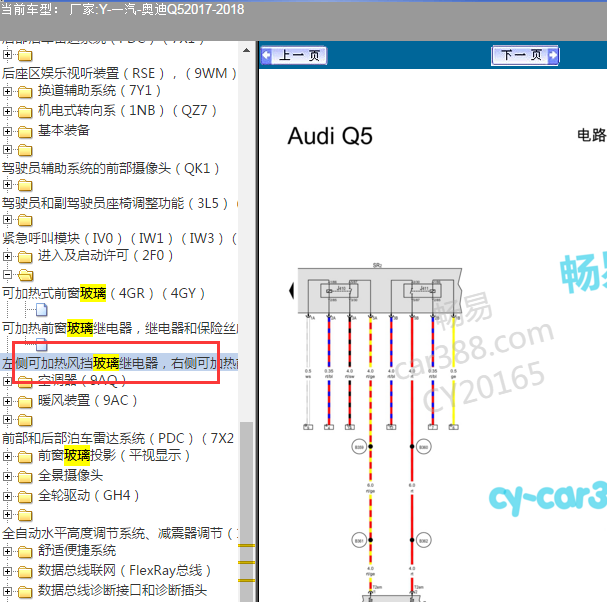
Task: Click the Audi Q5 diagram title
Action: 330,136
